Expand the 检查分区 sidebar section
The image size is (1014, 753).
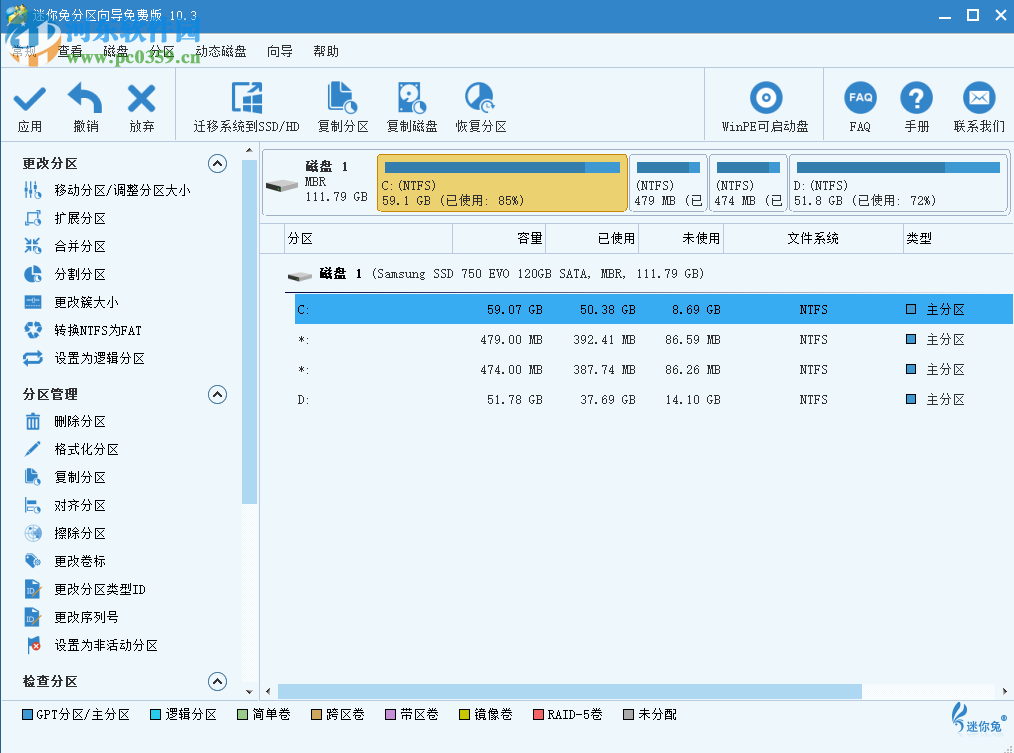pyautogui.click(x=217, y=682)
